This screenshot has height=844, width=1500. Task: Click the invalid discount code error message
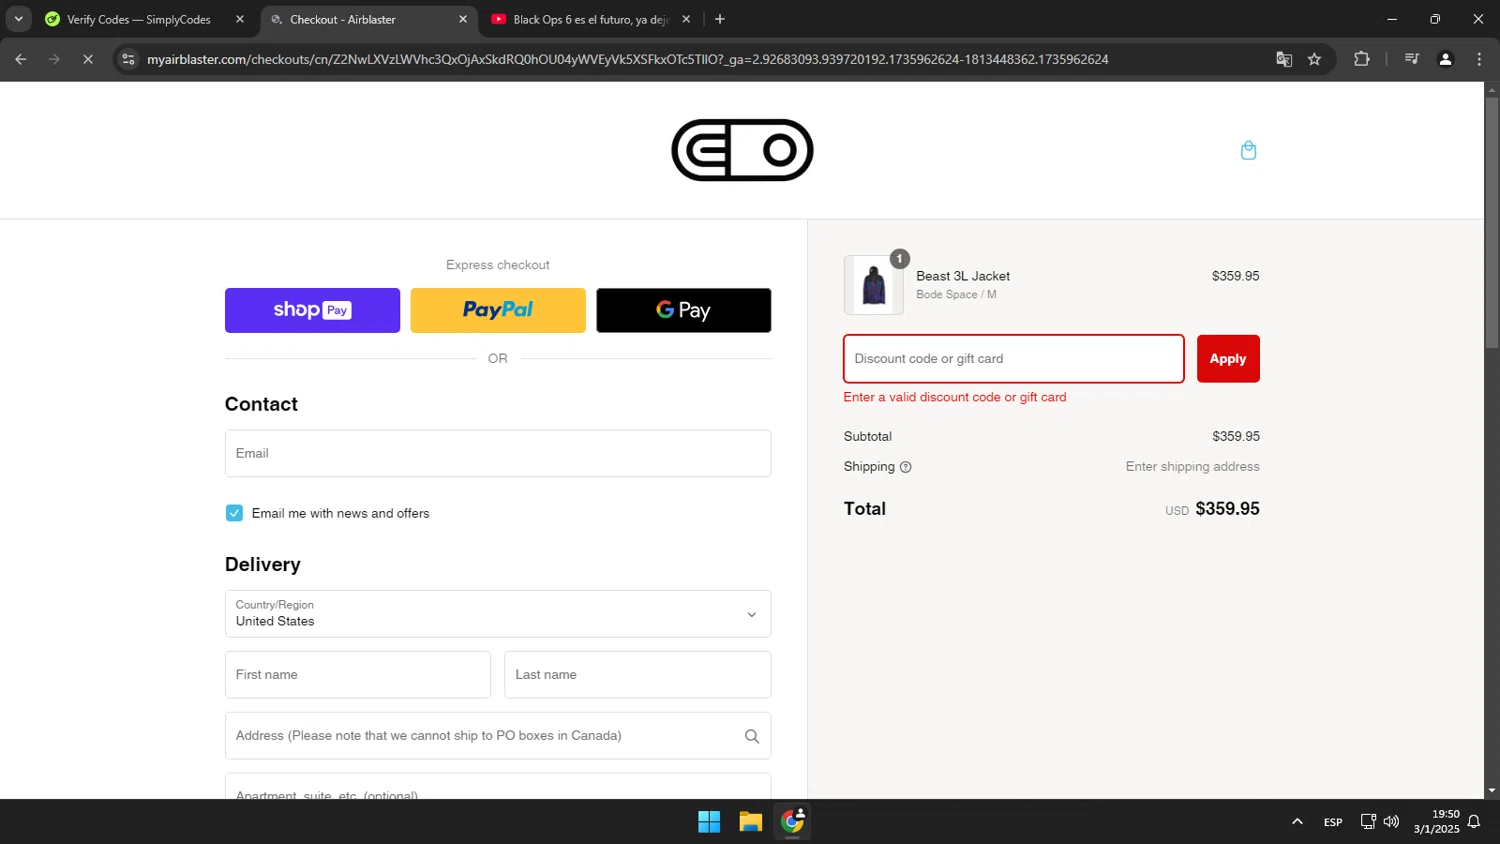click(955, 397)
